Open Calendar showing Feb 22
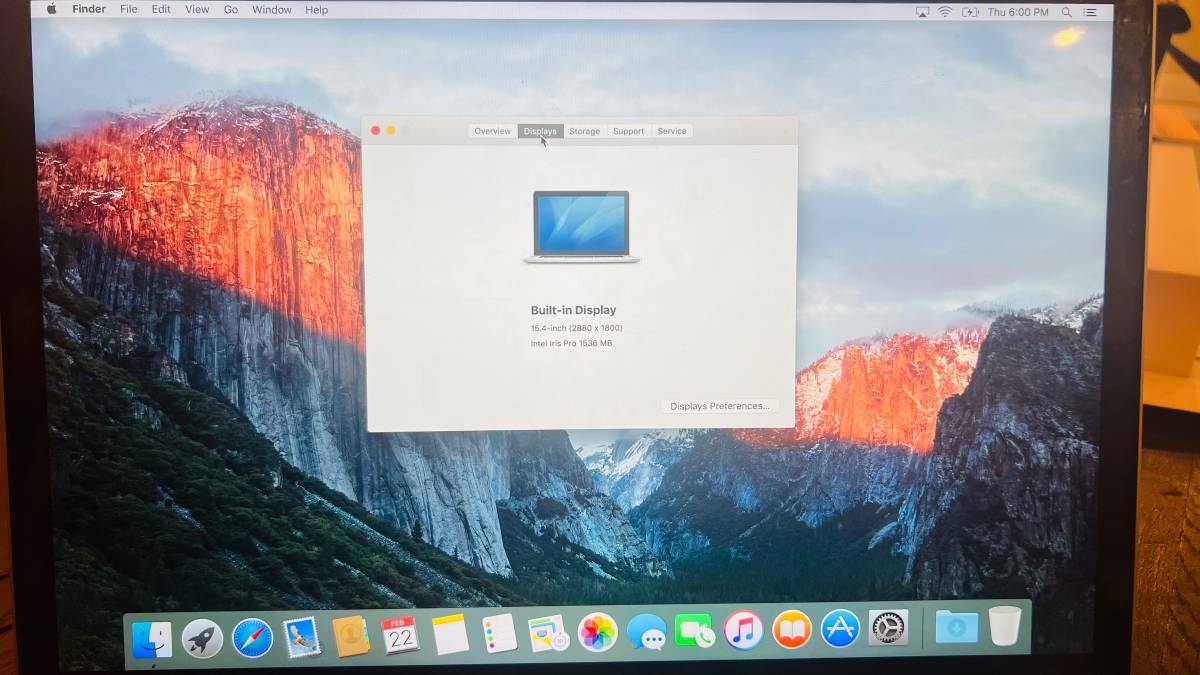This screenshot has height=675, width=1200. coord(400,634)
